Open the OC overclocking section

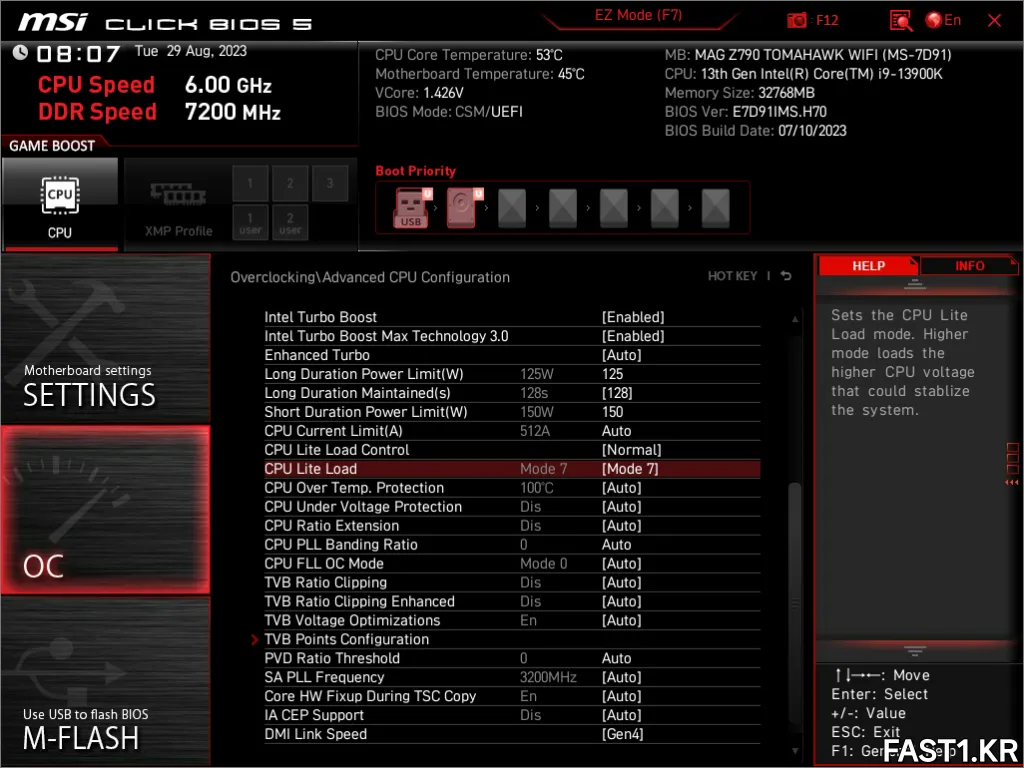click(x=106, y=510)
